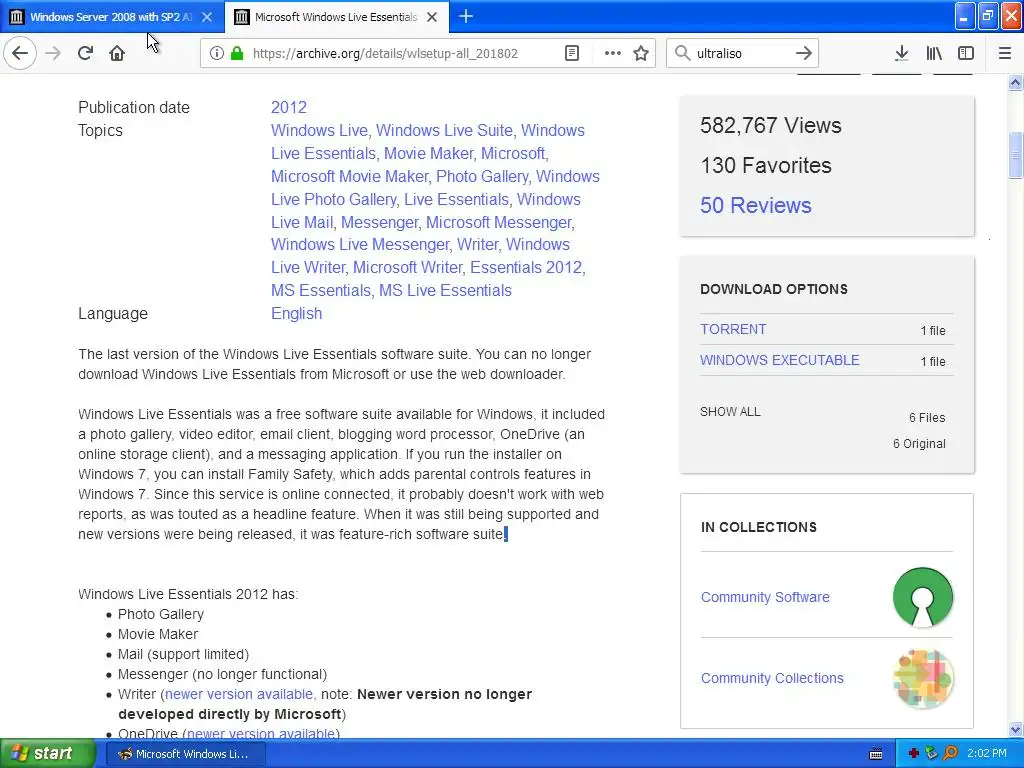Viewport: 1024px width, 768px height.
Task: Reload the current page
Action: point(85,53)
